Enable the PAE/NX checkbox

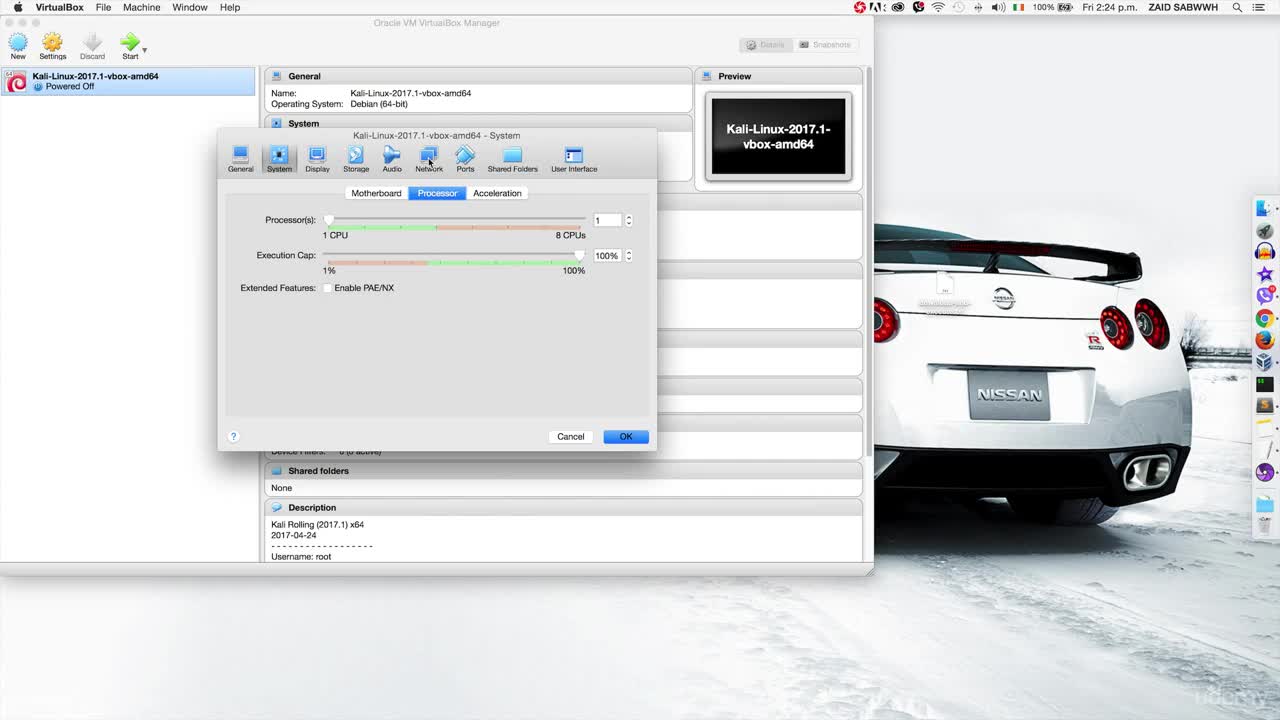[x=327, y=288]
